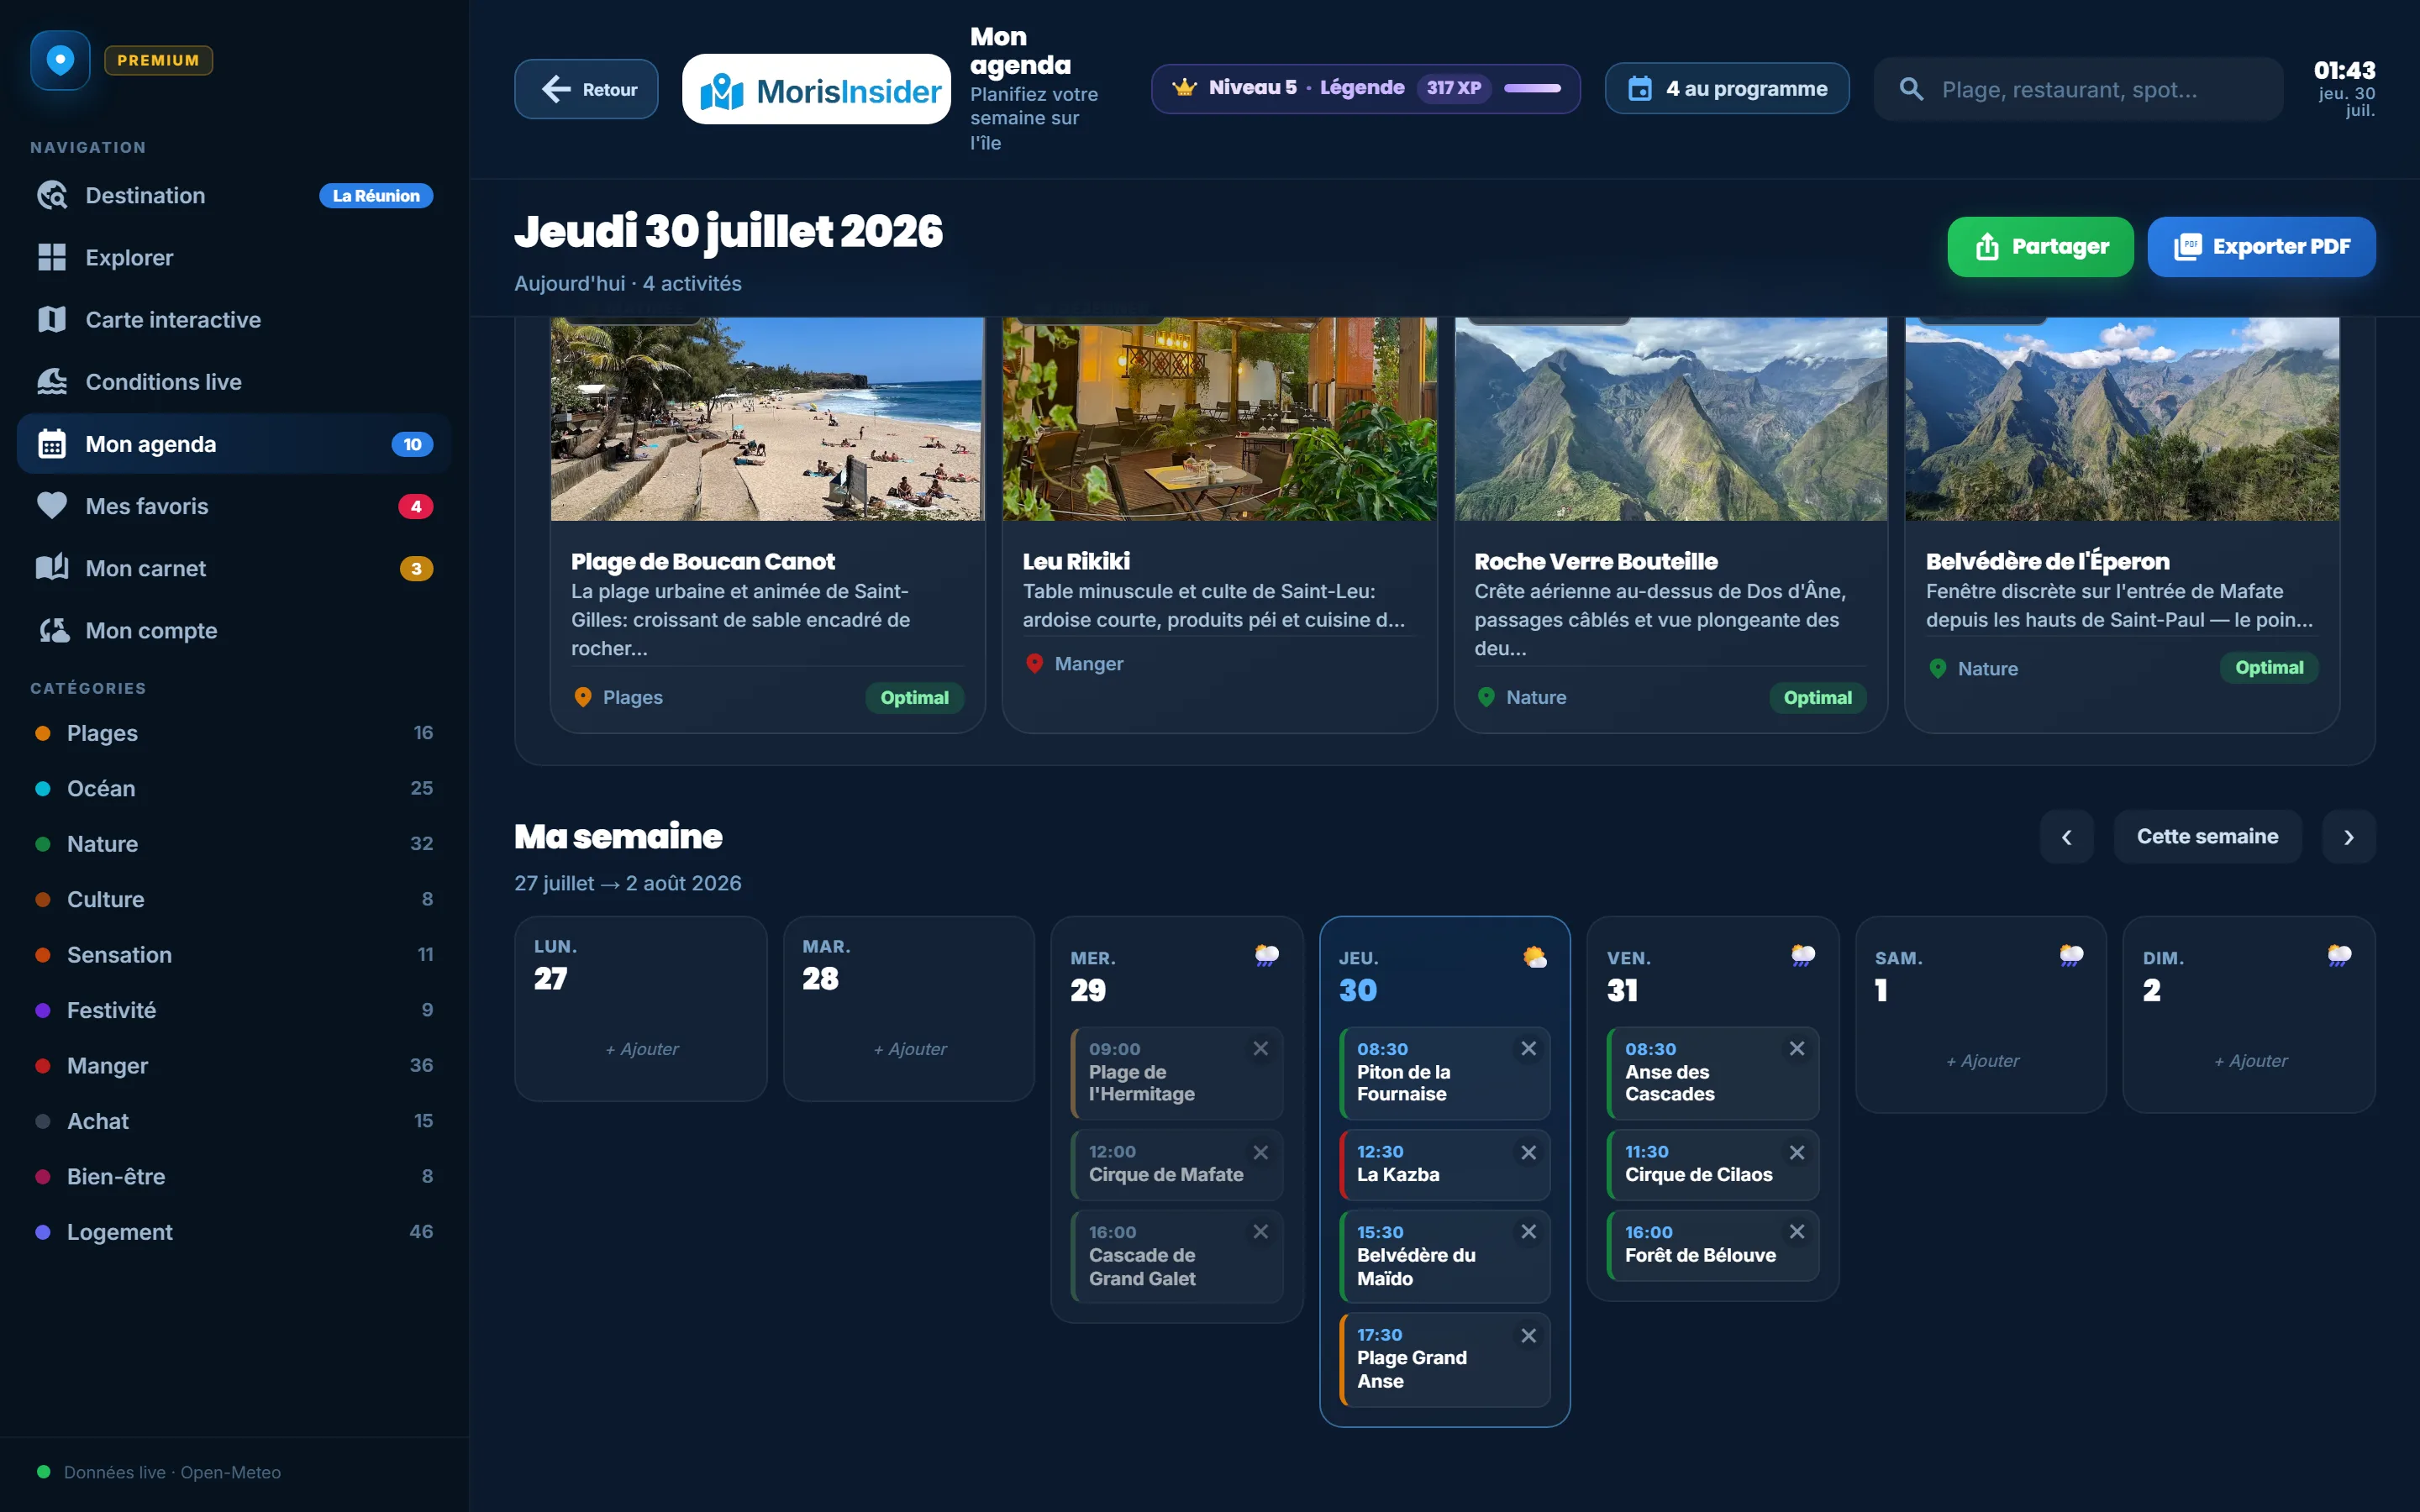This screenshot has height=1512, width=2420.
Task: Click the Mes favoris heart icon
Action: pos(52,506)
